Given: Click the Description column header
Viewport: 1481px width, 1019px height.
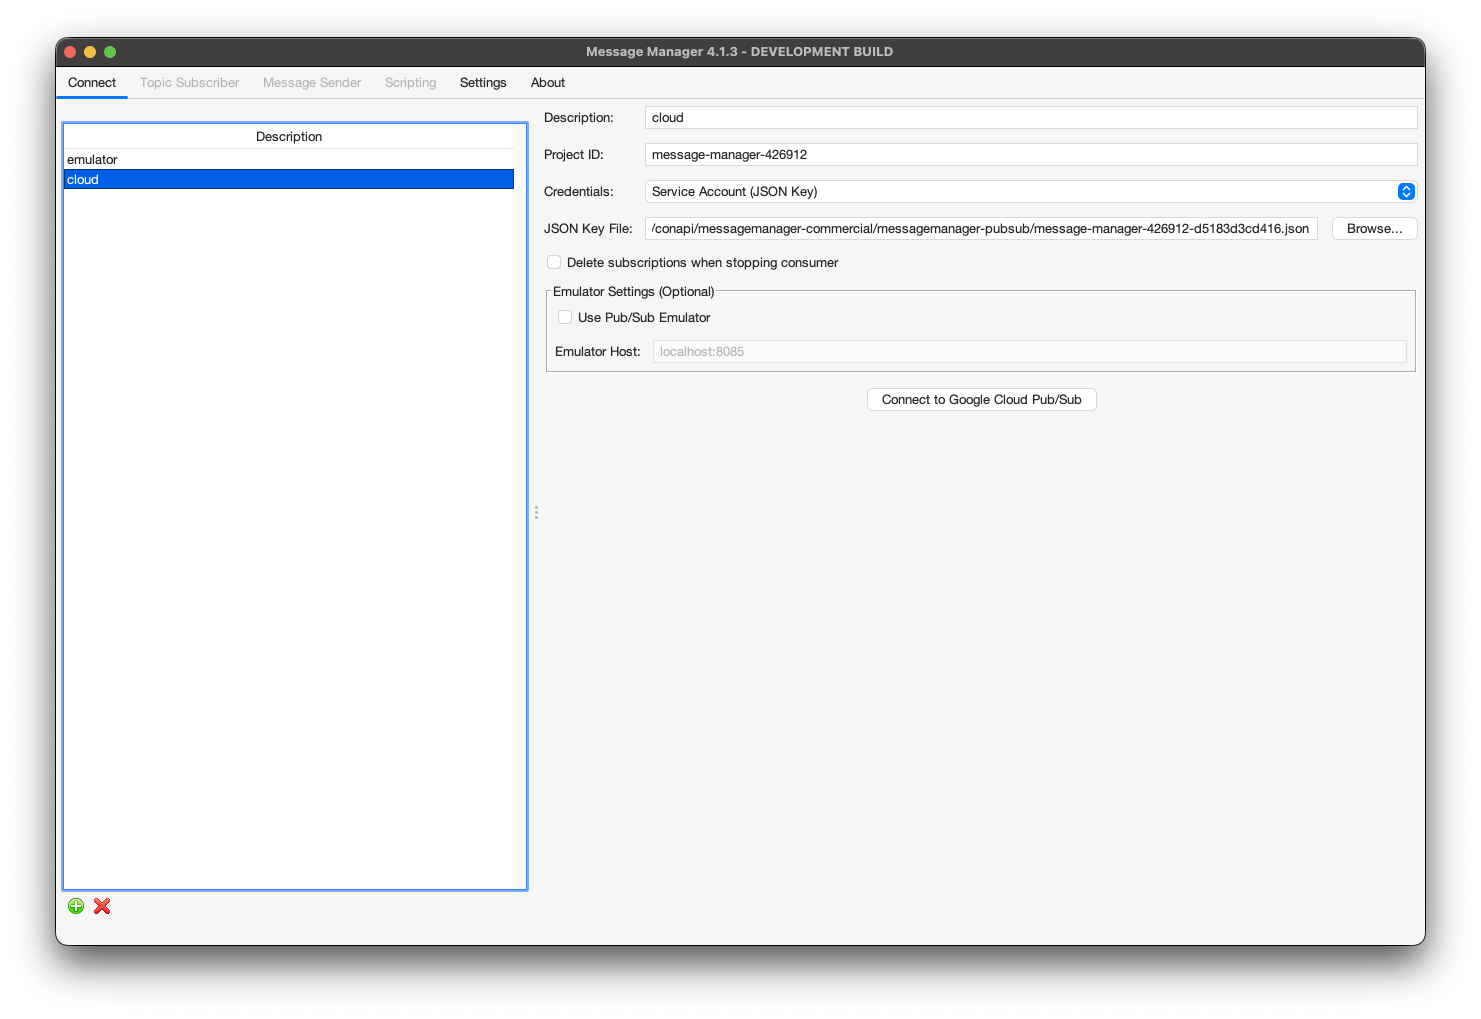Looking at the screenshot, I should (289, 136).
